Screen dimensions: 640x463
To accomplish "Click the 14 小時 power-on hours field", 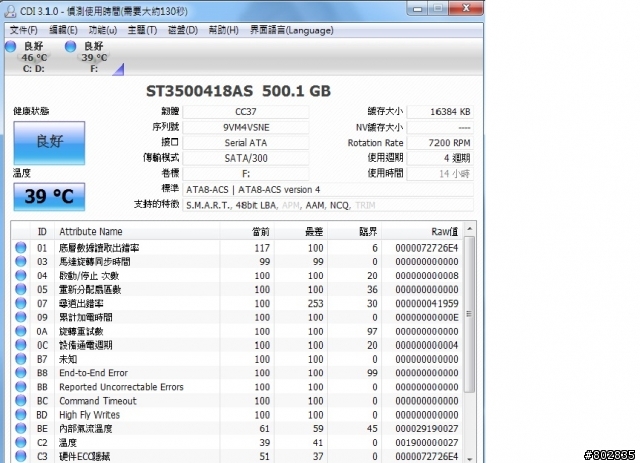I will (x=440, y=174).
